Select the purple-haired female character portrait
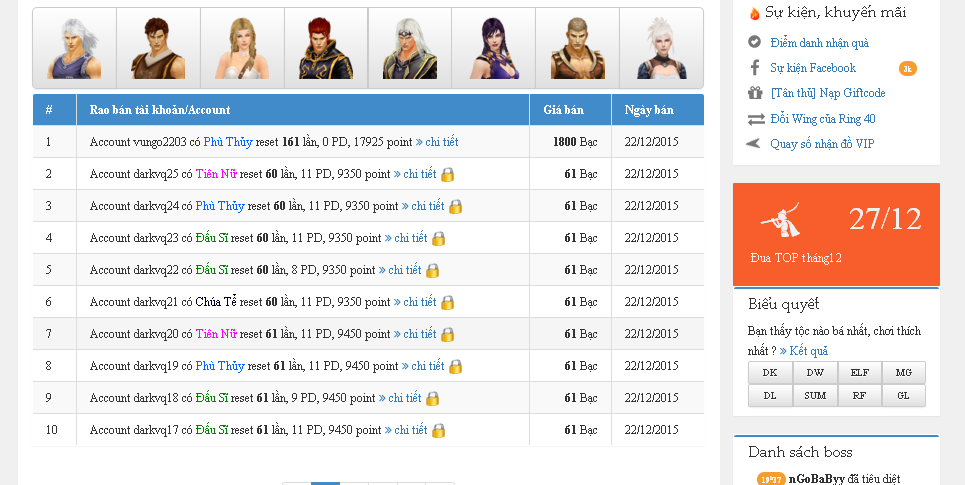 (493, 48)
